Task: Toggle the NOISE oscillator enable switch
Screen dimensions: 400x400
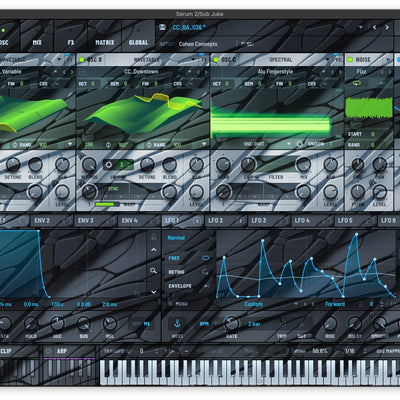Action: pos(350,60)
